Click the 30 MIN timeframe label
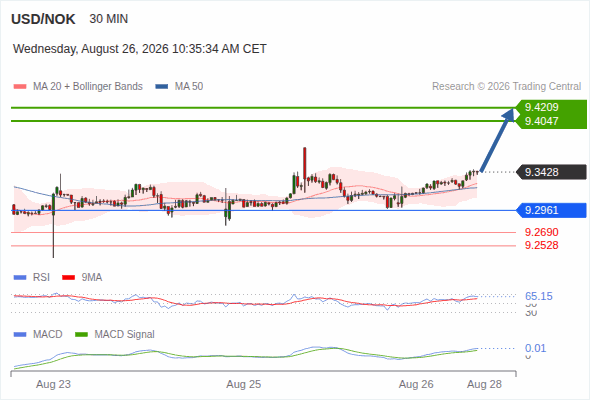Screen dimensions: 590x400 [109, 19]
